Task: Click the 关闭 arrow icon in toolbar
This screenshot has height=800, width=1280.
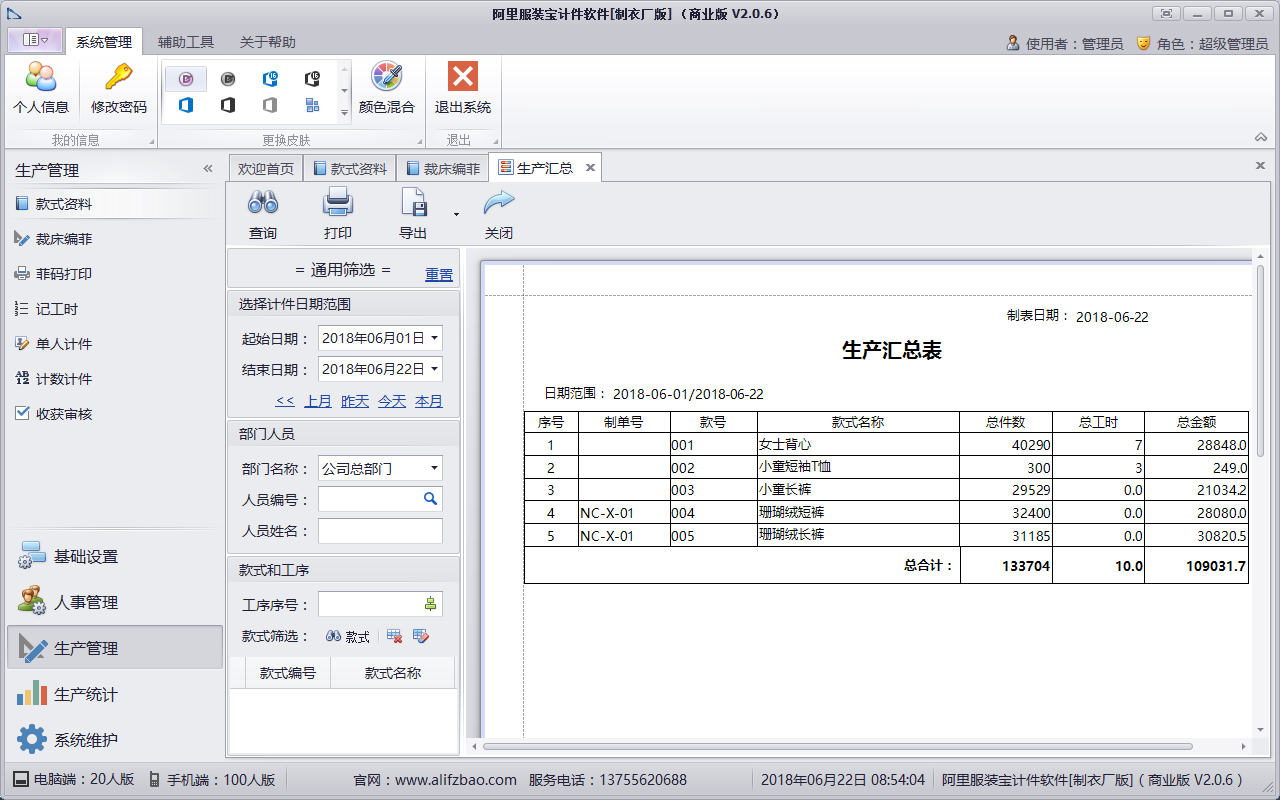Action: tap(498, 204)
